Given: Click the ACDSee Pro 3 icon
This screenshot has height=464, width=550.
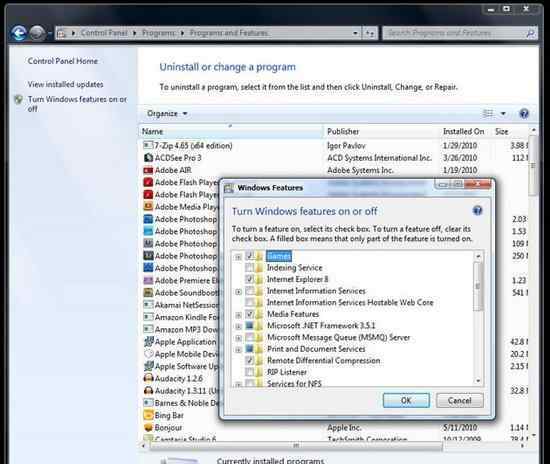Looking at the screenshot, I should [x=148, y=157].
